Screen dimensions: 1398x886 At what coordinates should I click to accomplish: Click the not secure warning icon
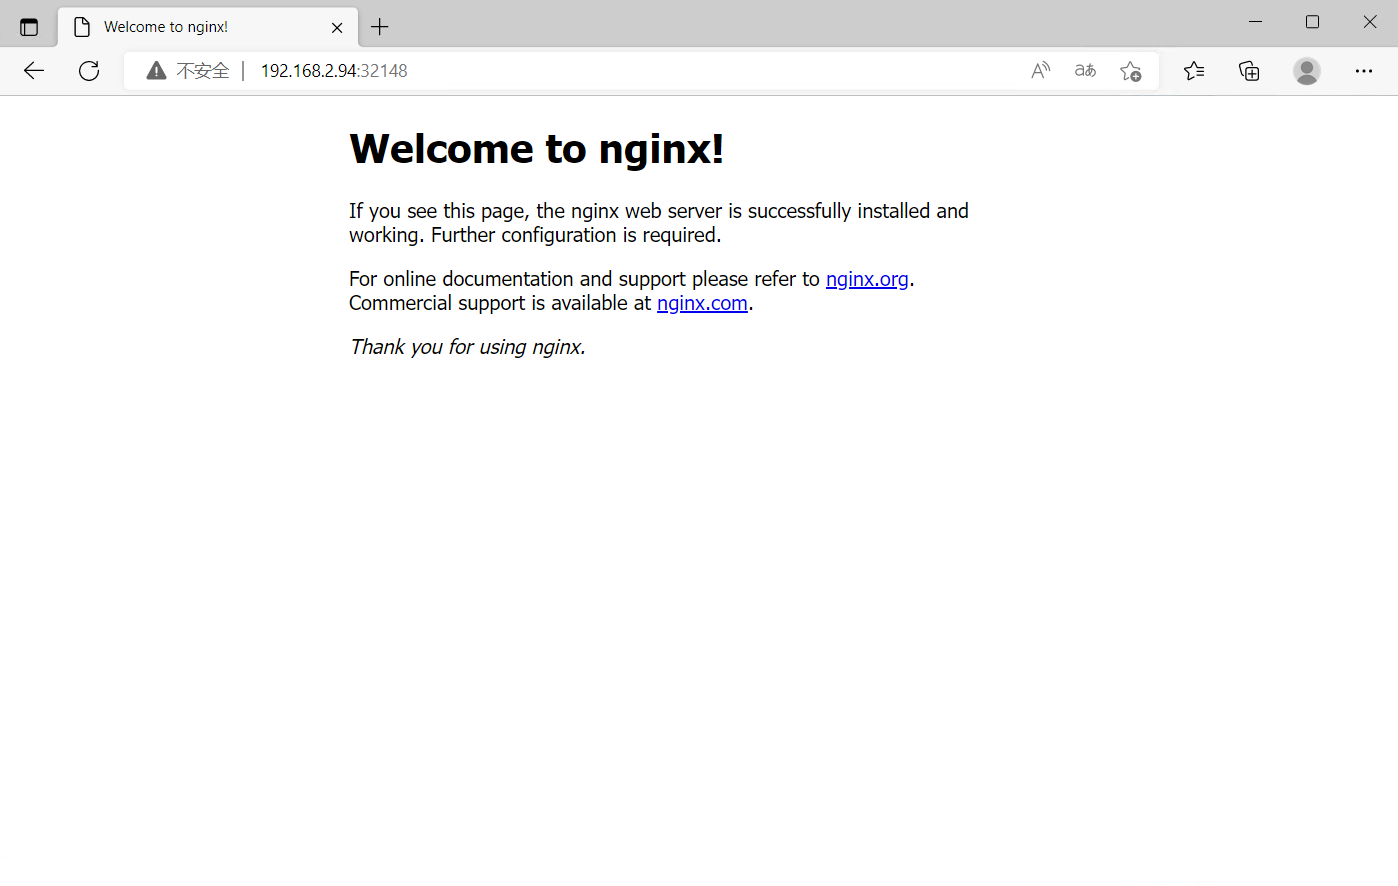point(156,70)
